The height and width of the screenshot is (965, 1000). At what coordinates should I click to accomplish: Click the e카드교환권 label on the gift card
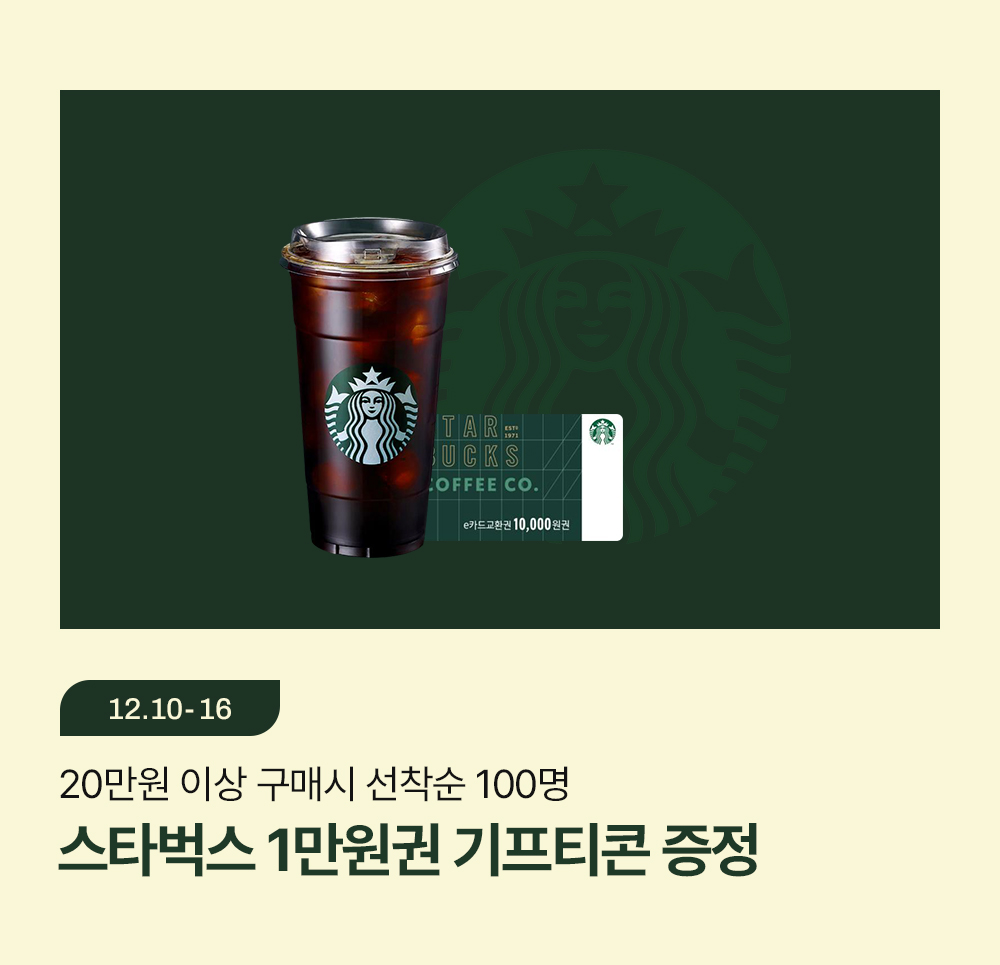click(x=487, y=525)
